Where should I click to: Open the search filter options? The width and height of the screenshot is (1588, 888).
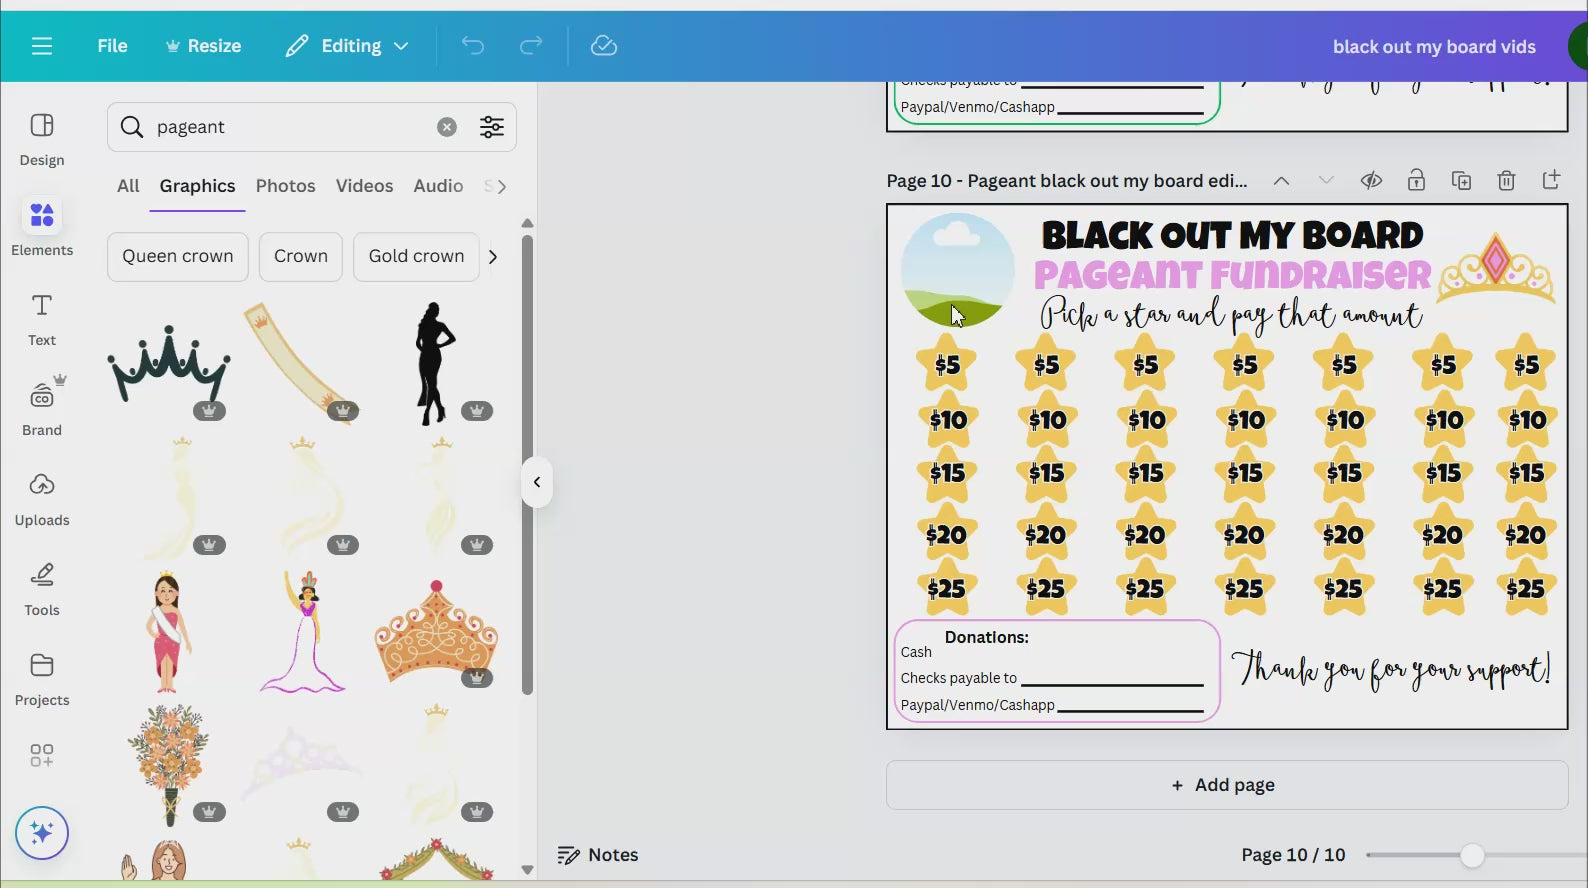pyautogui.click(x=492, y=127)
